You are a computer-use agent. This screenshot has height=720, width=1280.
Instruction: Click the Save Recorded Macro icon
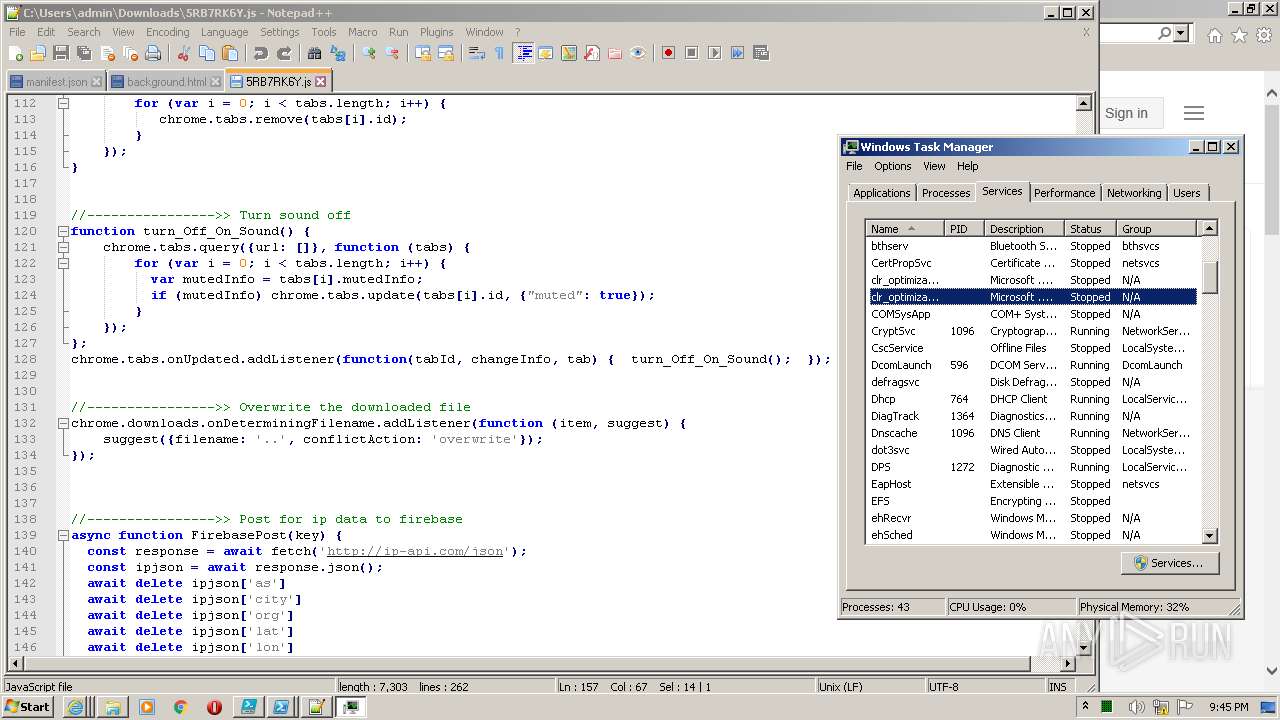(760, 53)
